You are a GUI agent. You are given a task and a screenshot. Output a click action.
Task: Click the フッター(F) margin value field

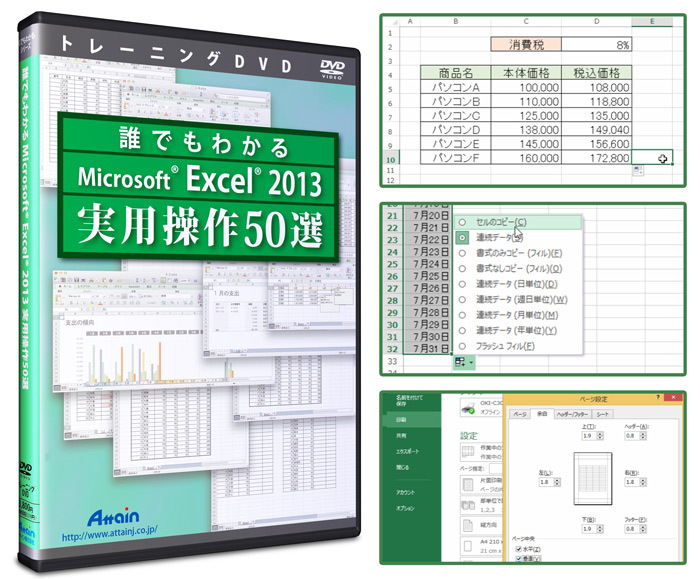point(632,529)
